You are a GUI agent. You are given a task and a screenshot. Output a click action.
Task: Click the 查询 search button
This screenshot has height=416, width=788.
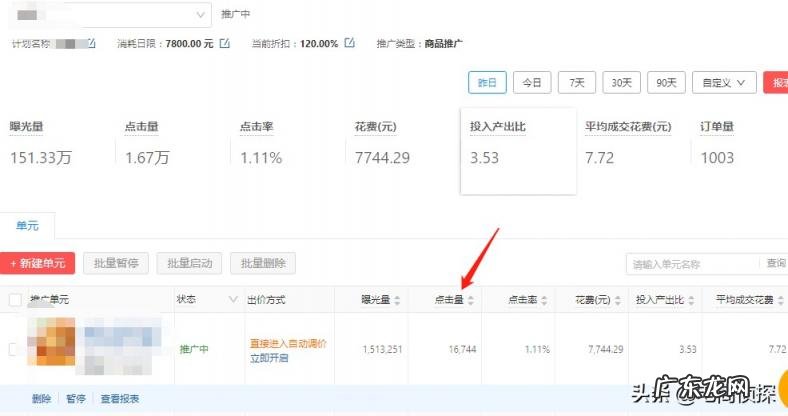point(775,263)
